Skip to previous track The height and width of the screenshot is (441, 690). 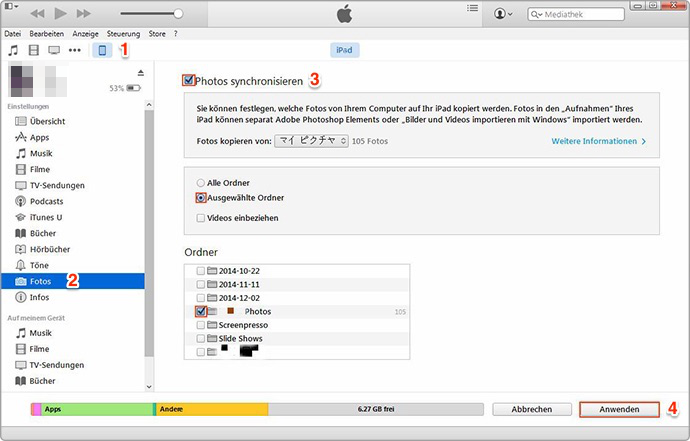tap(37, 14)
